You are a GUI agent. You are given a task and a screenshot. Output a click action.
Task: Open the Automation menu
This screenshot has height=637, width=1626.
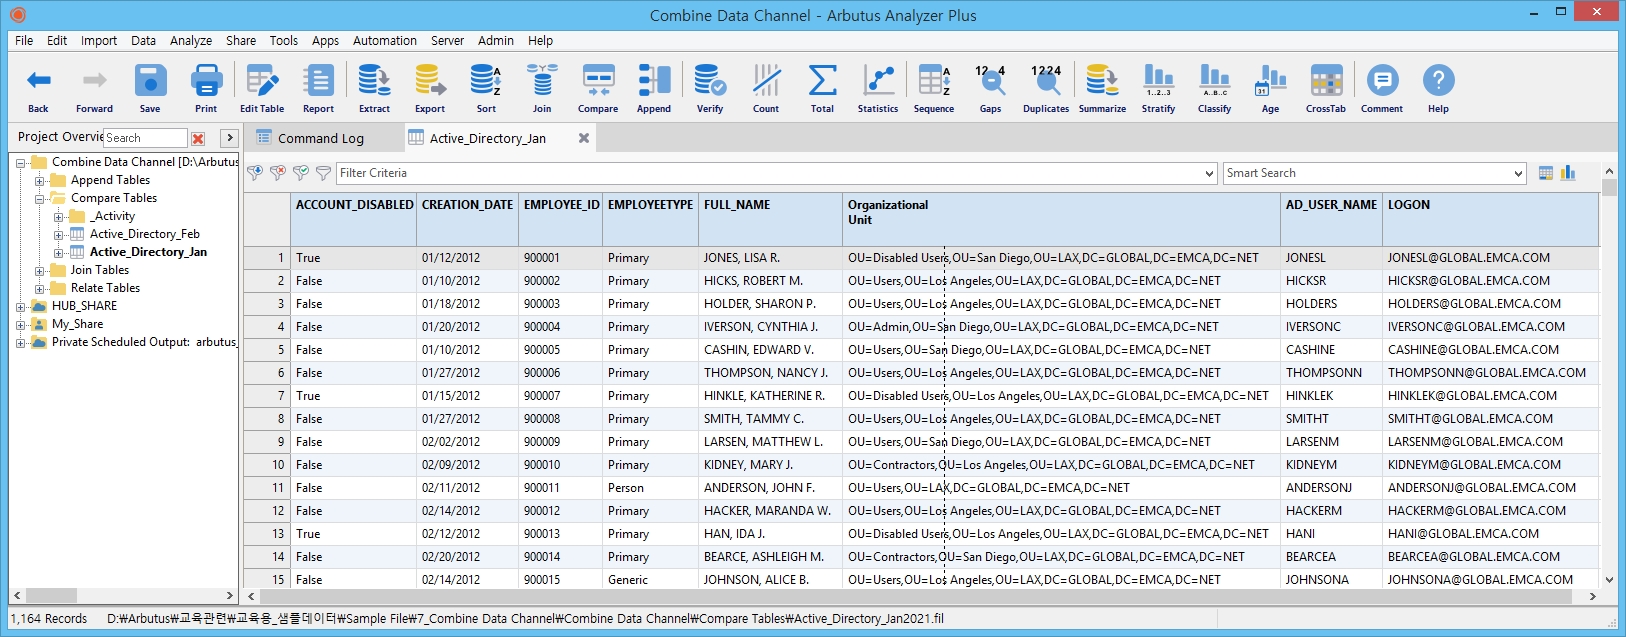(x=385, y=41)
